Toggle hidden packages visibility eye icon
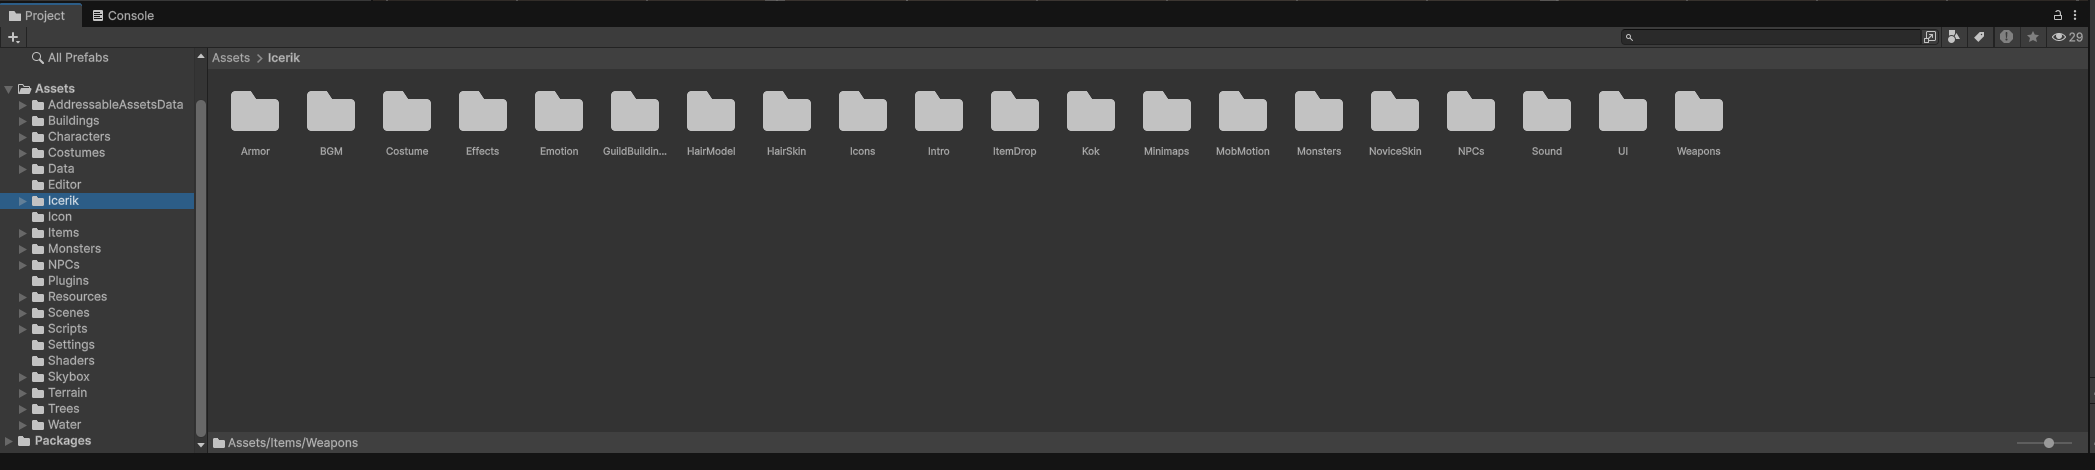Viewport: 2095px width, 470px height. coord(2067,37)
